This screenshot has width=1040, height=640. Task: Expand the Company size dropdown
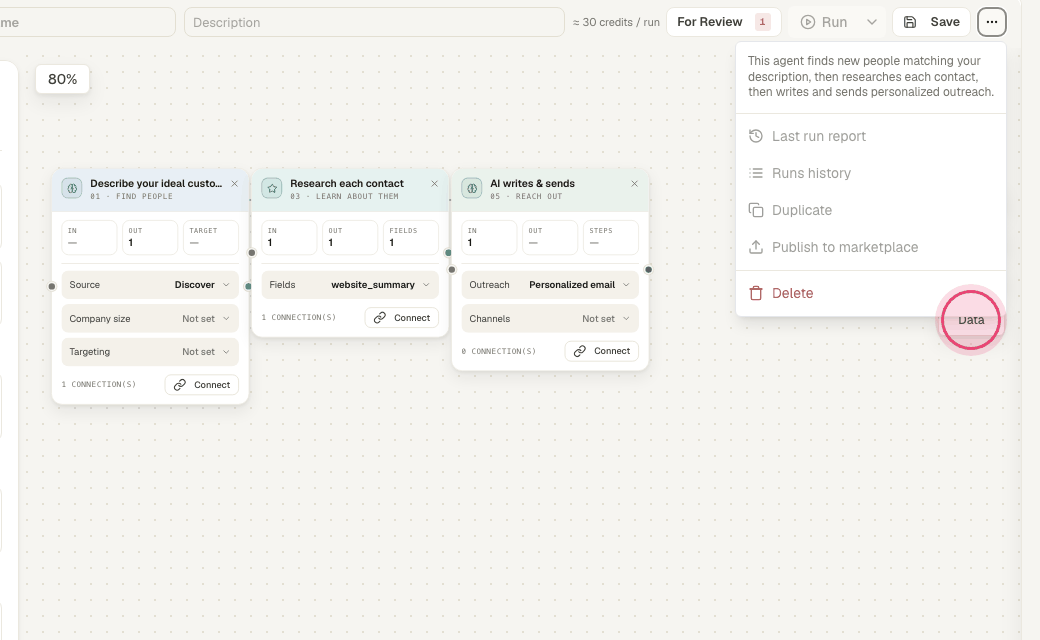click(150, 318)
